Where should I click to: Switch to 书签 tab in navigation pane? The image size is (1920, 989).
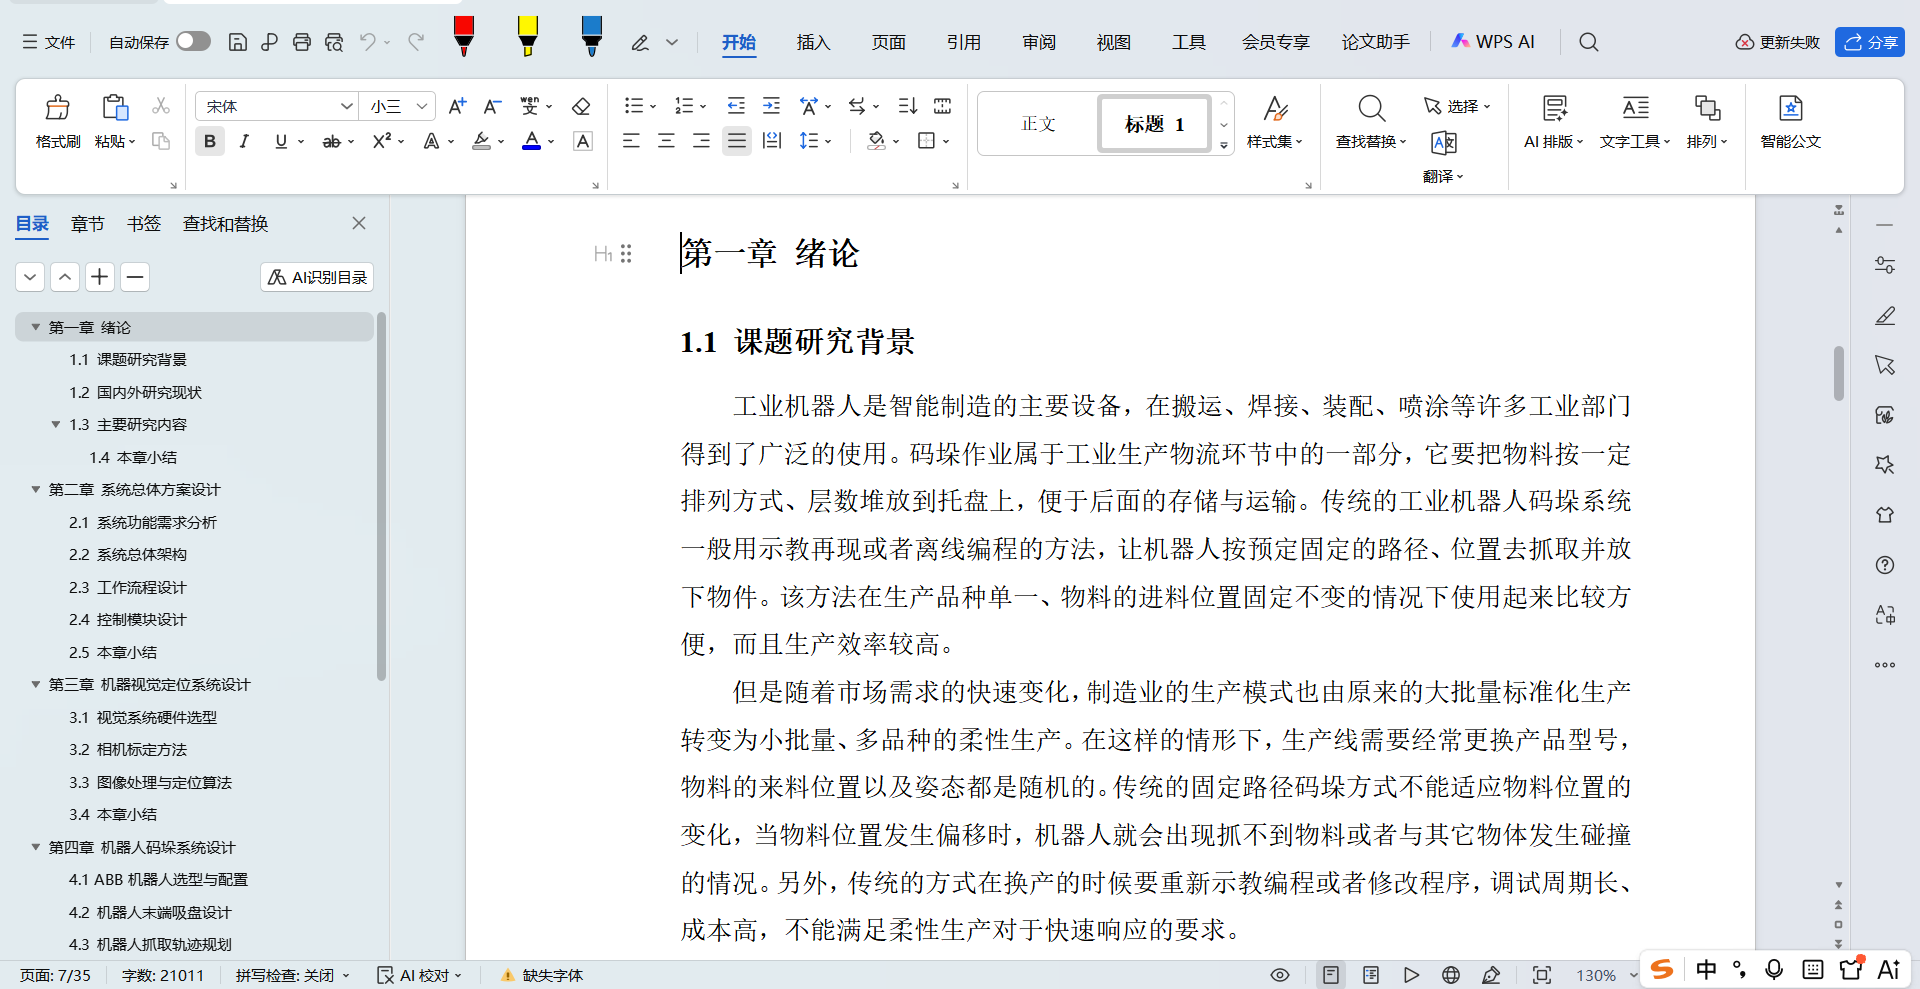pos(144,224)
